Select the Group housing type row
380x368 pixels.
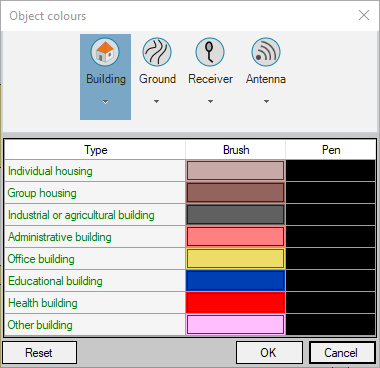[x=95, y=193]
